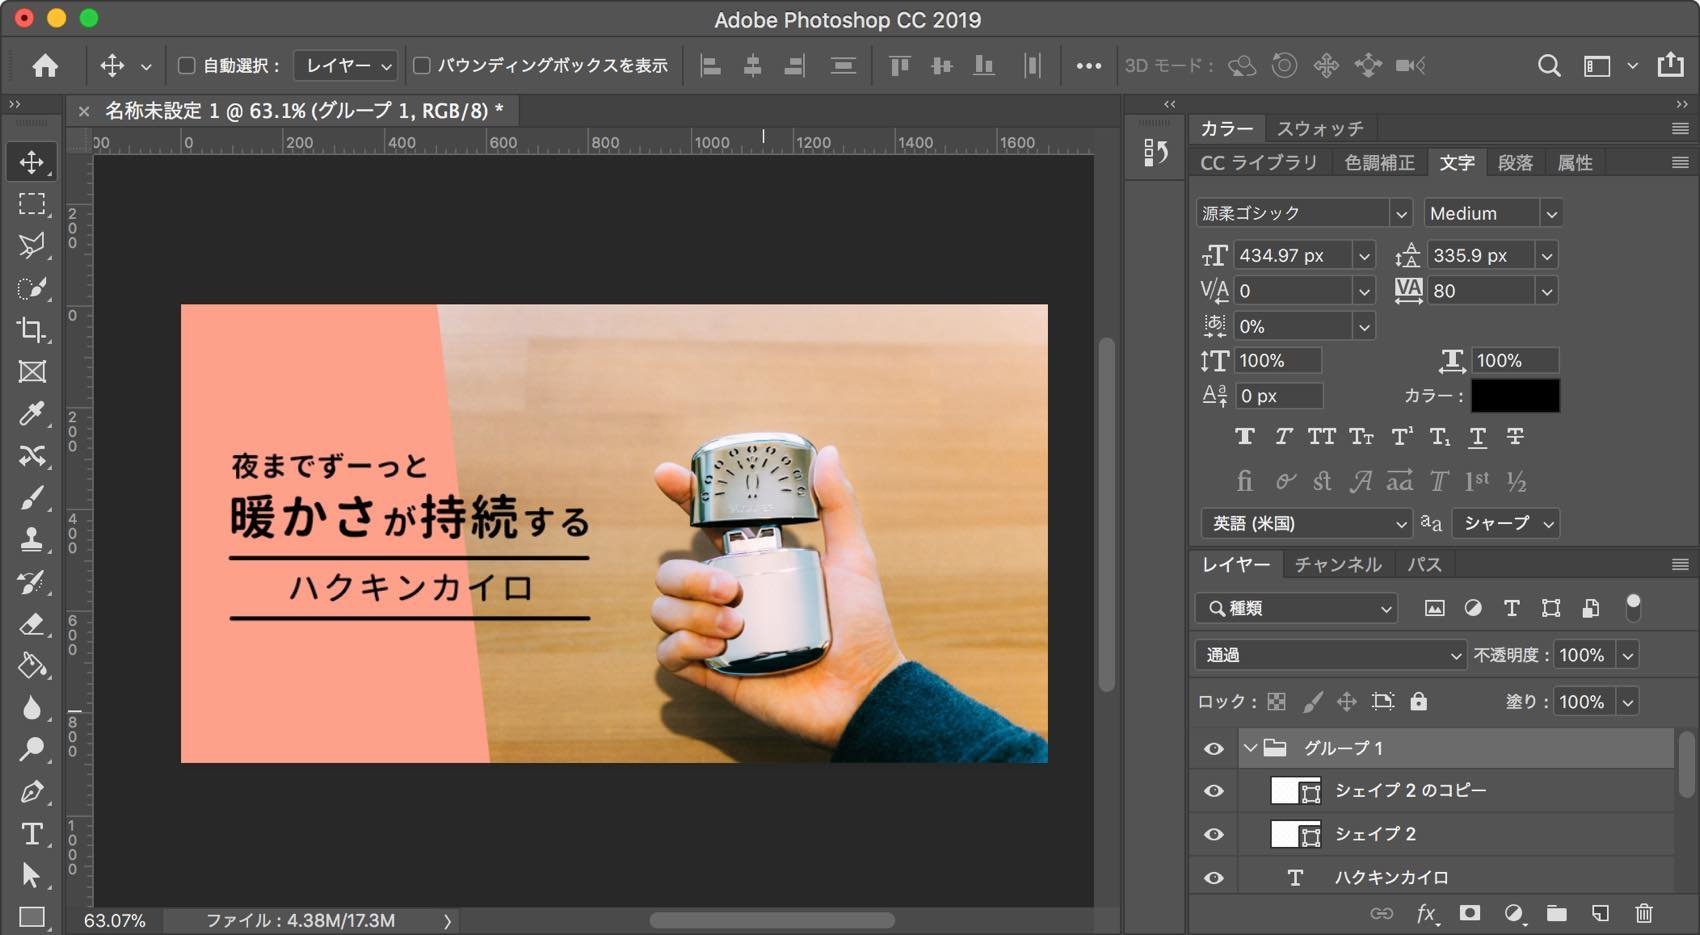Open the スウォッチ tab
Screen dimensions: 1700x935
coord(1319,129)
